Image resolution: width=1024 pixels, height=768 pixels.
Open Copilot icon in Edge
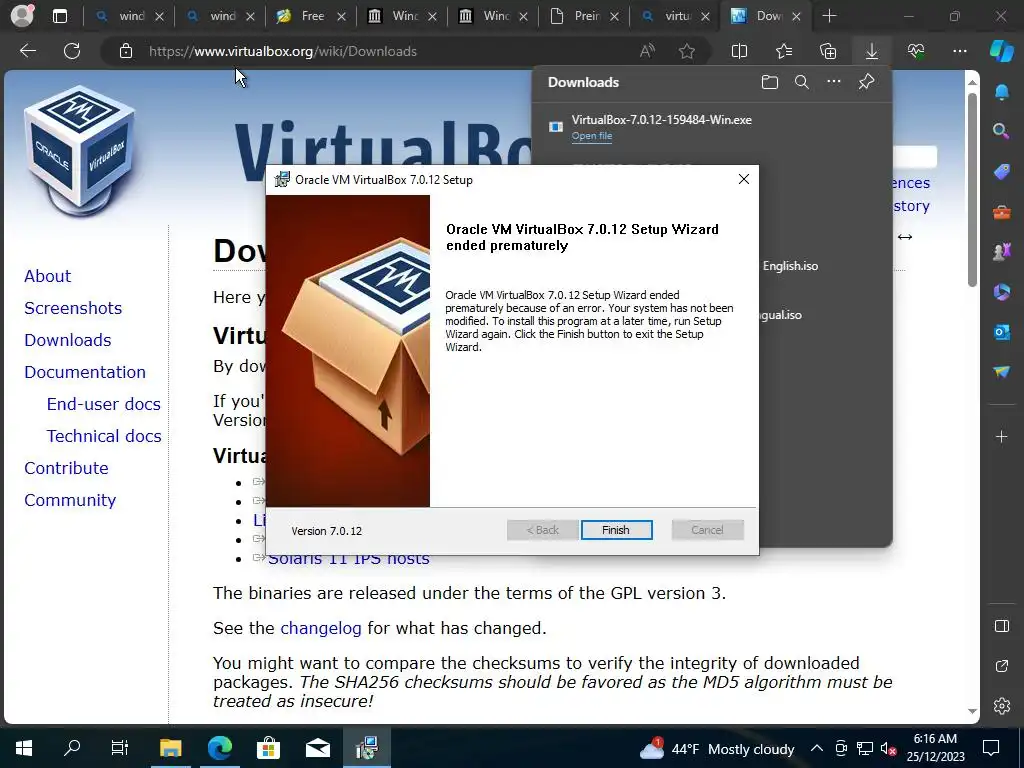[x=1001, y=51]
